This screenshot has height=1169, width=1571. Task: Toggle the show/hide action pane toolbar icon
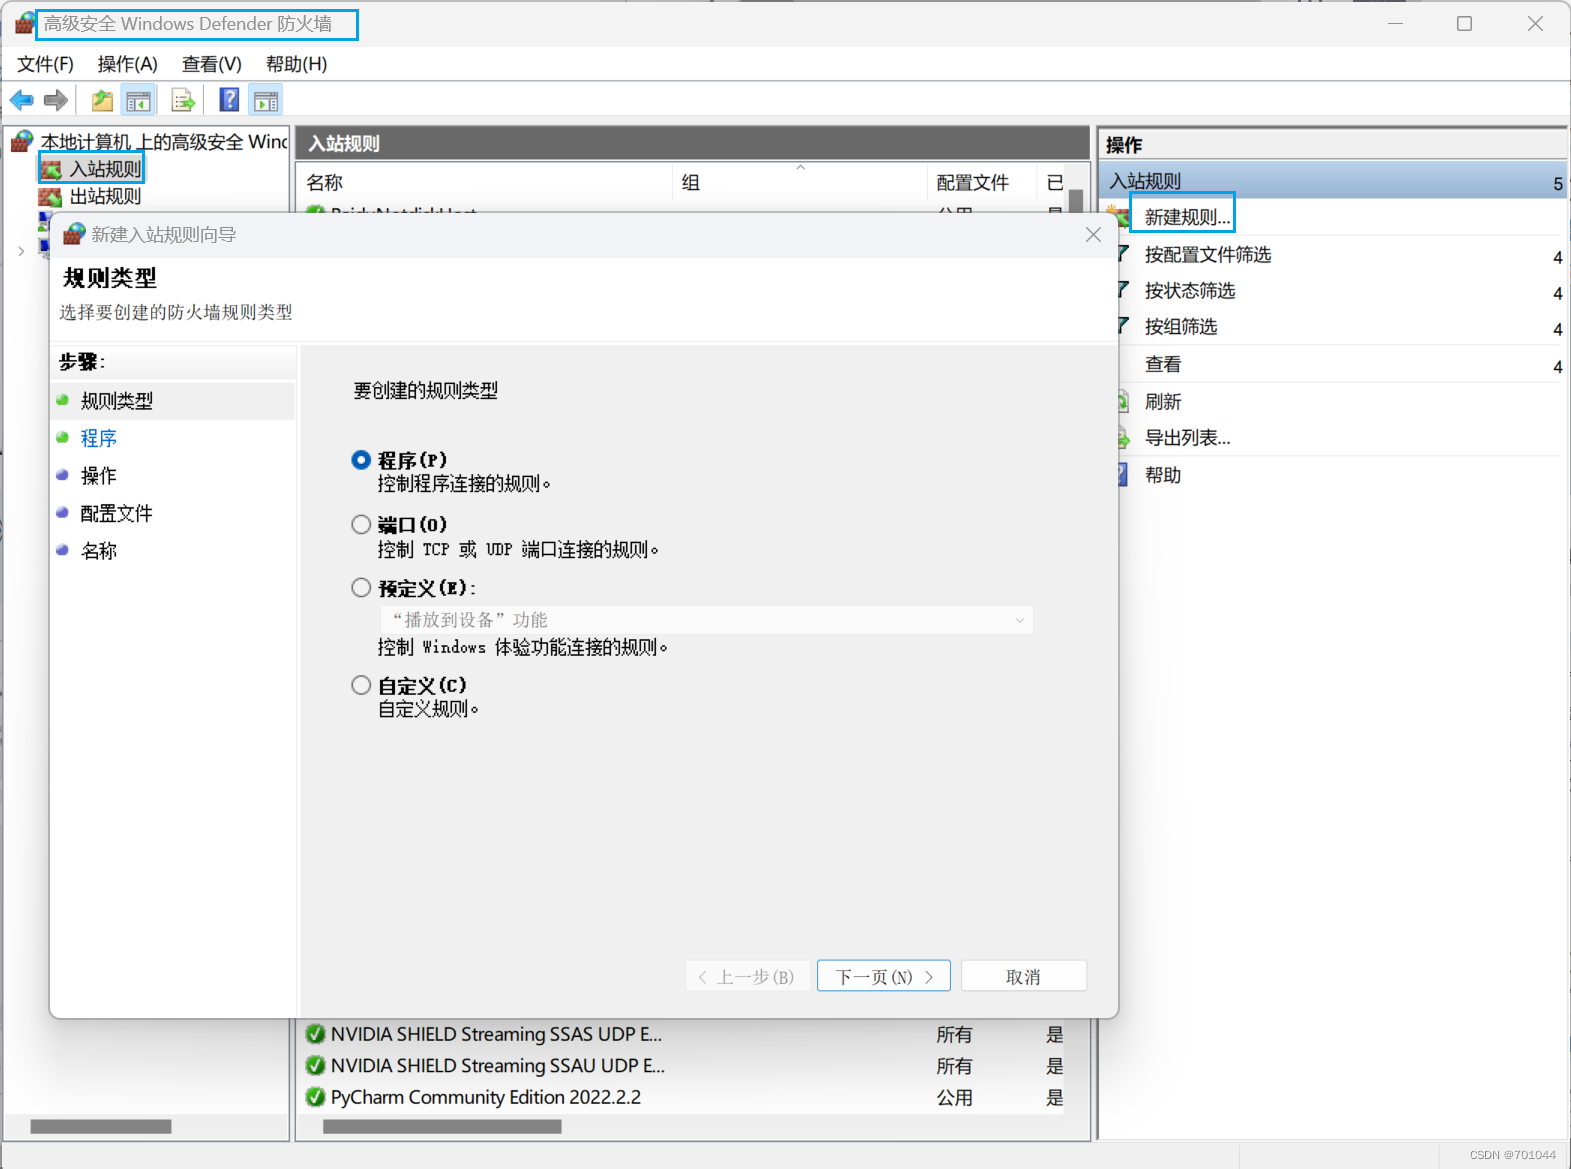(x=266, y=100)
